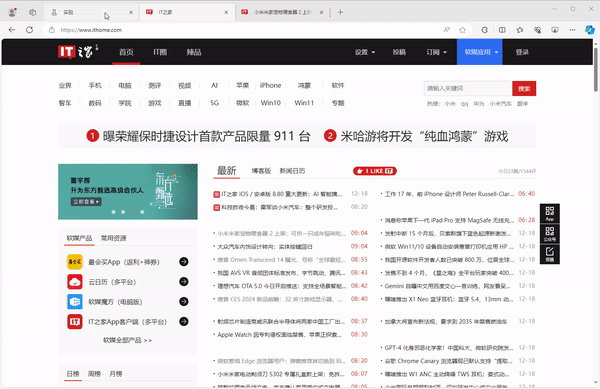Click the 最会买App yellow icon
The width and height of the screenshot is (600, 389).
click(x=75, y=262)
